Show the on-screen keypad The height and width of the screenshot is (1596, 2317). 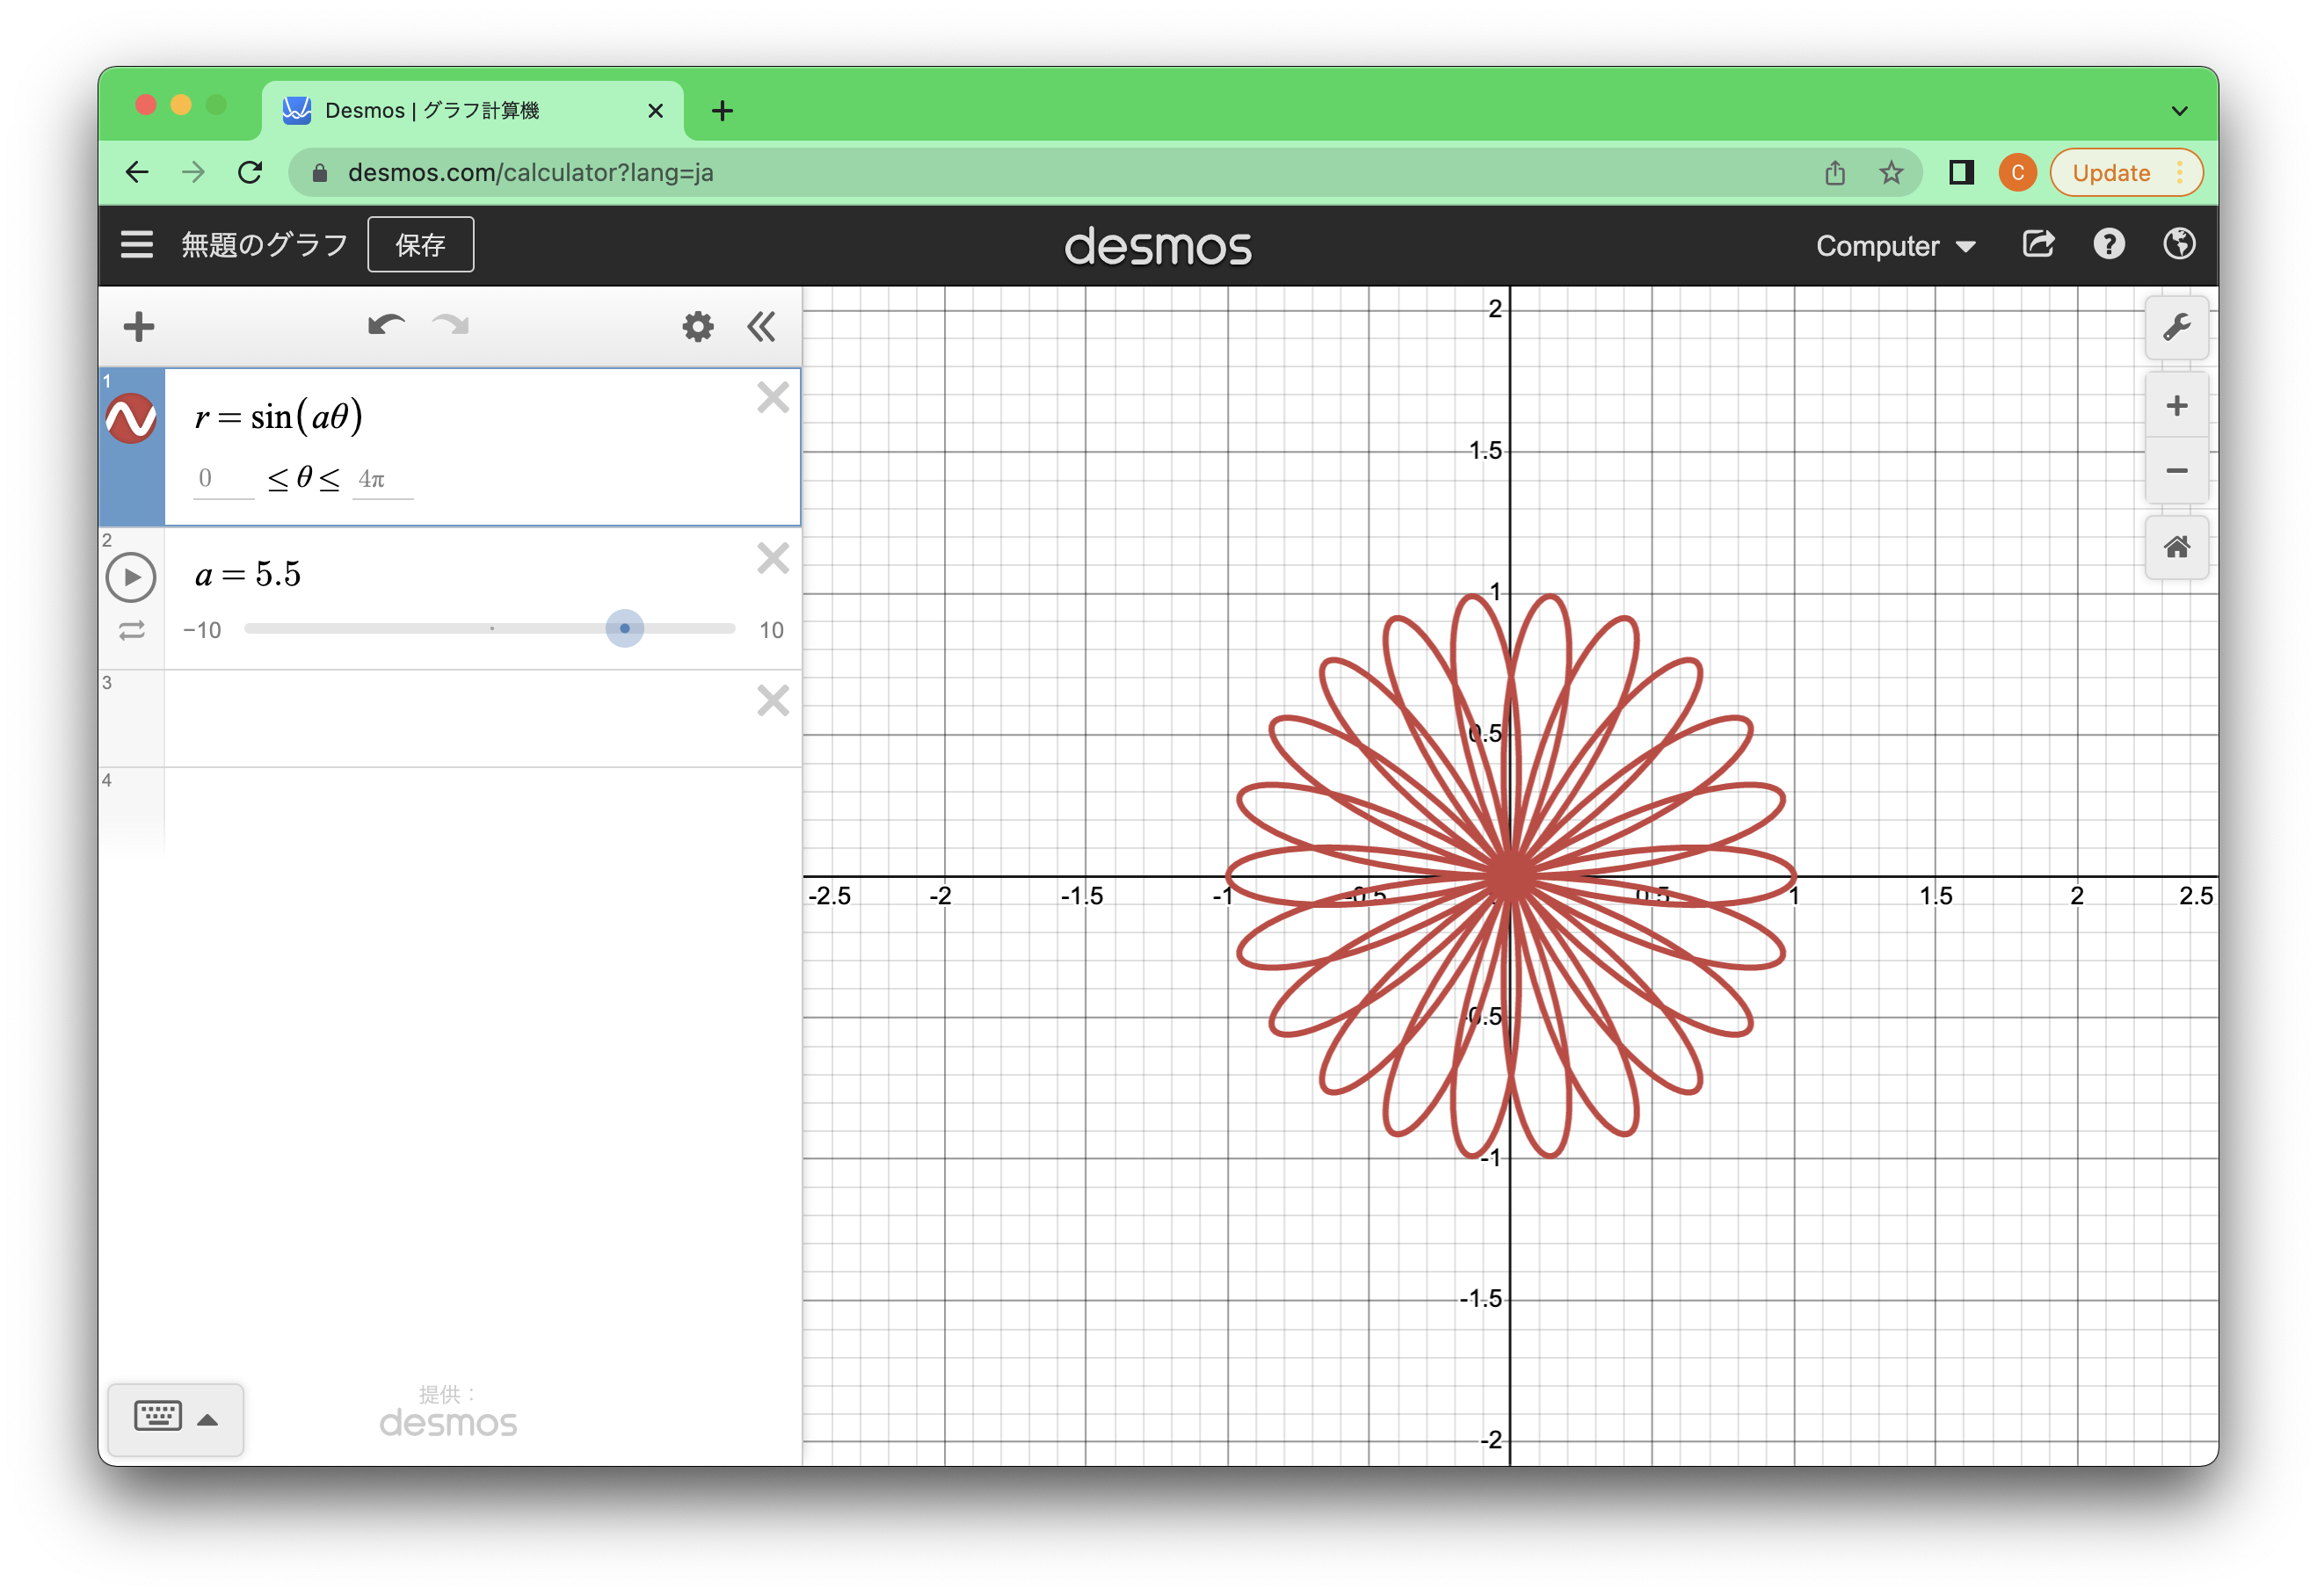175,1419
